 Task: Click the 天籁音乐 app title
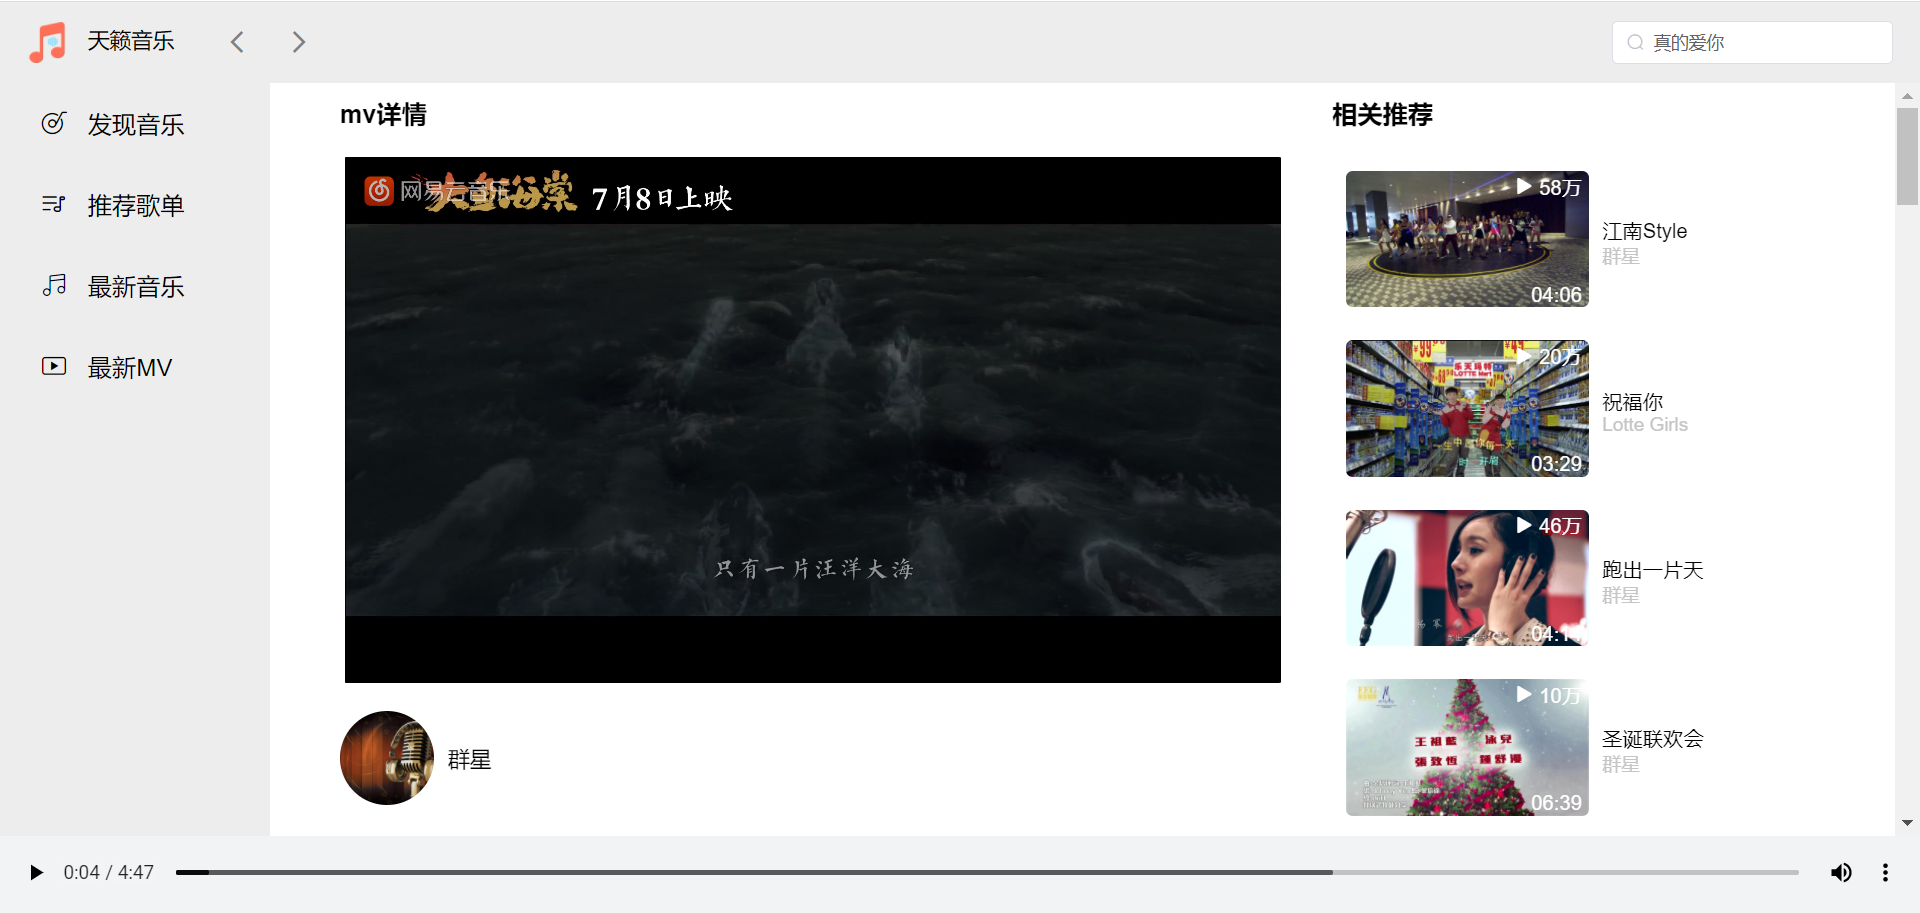131,41
